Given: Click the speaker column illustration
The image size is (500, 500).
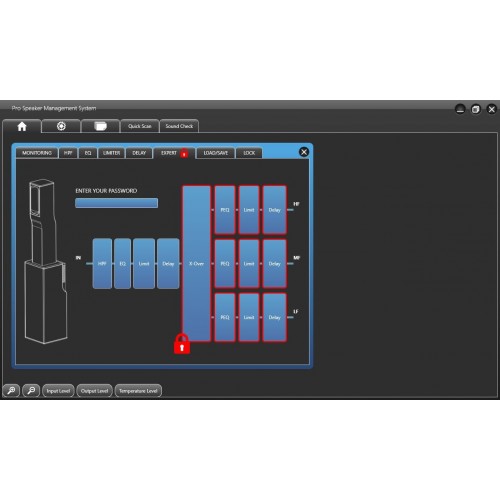Looking at the screenshot, I should (46, 262).
